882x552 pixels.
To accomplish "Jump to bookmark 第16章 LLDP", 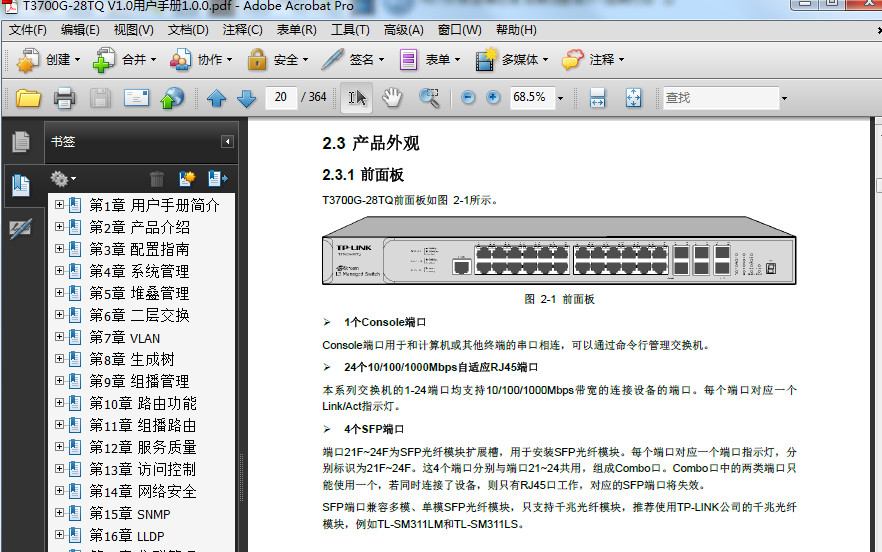I will tap(127, 536).
